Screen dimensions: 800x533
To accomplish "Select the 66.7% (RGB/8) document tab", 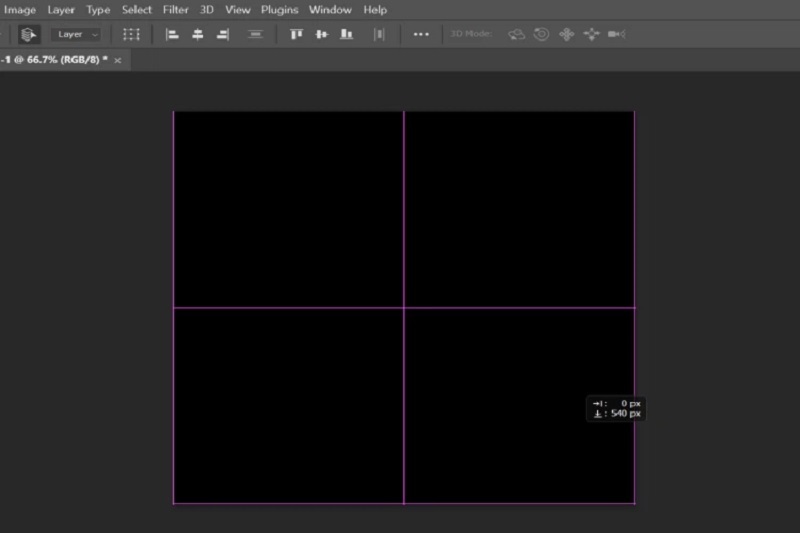I will [x=55, y=61].
